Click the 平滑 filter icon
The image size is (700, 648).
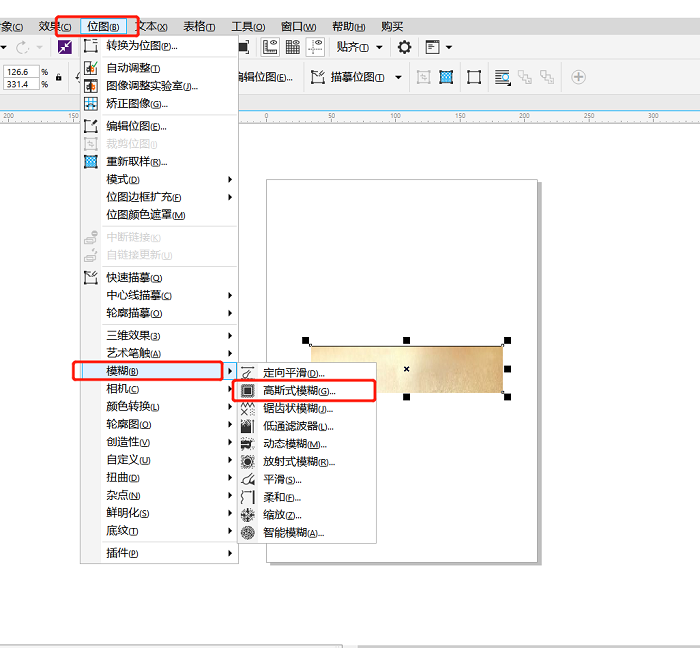[248, 480]
